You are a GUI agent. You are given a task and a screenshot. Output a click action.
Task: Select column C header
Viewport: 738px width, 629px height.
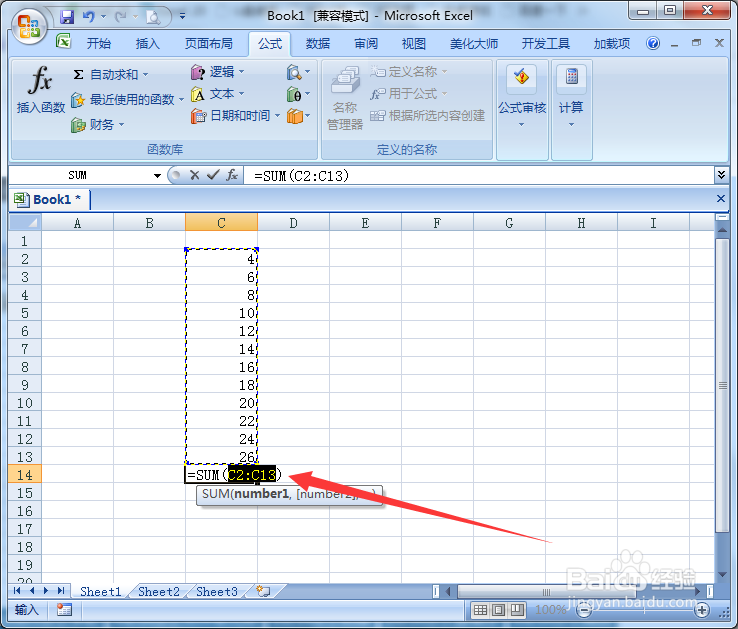[221, 223]
